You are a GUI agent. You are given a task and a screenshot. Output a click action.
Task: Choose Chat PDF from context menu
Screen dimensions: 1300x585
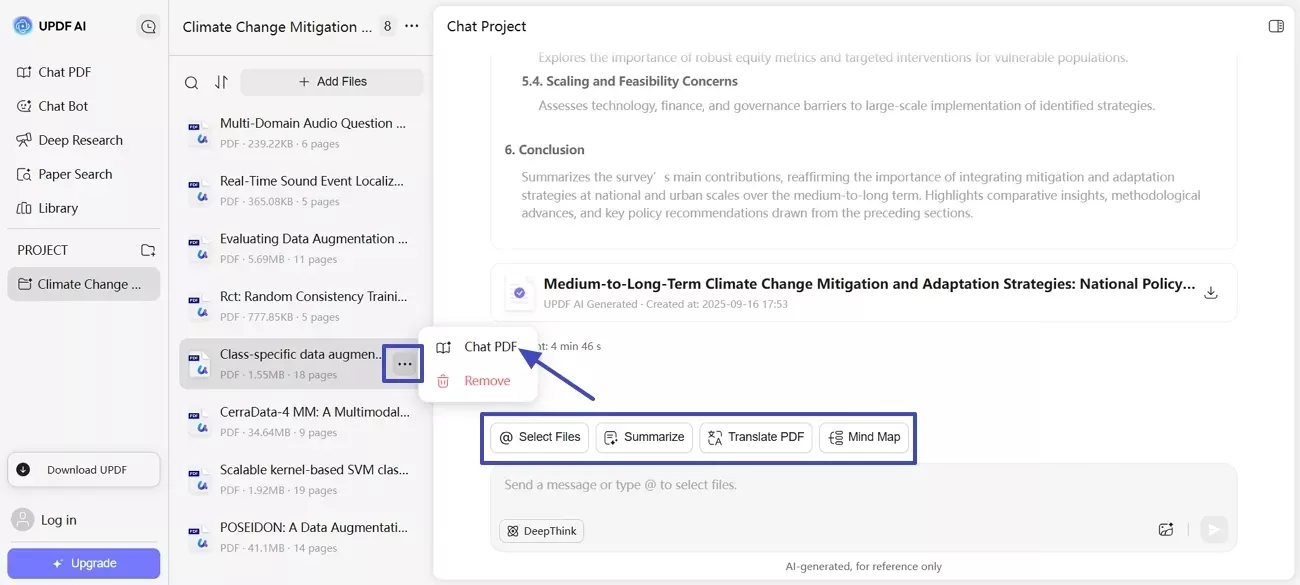[490, 347]
